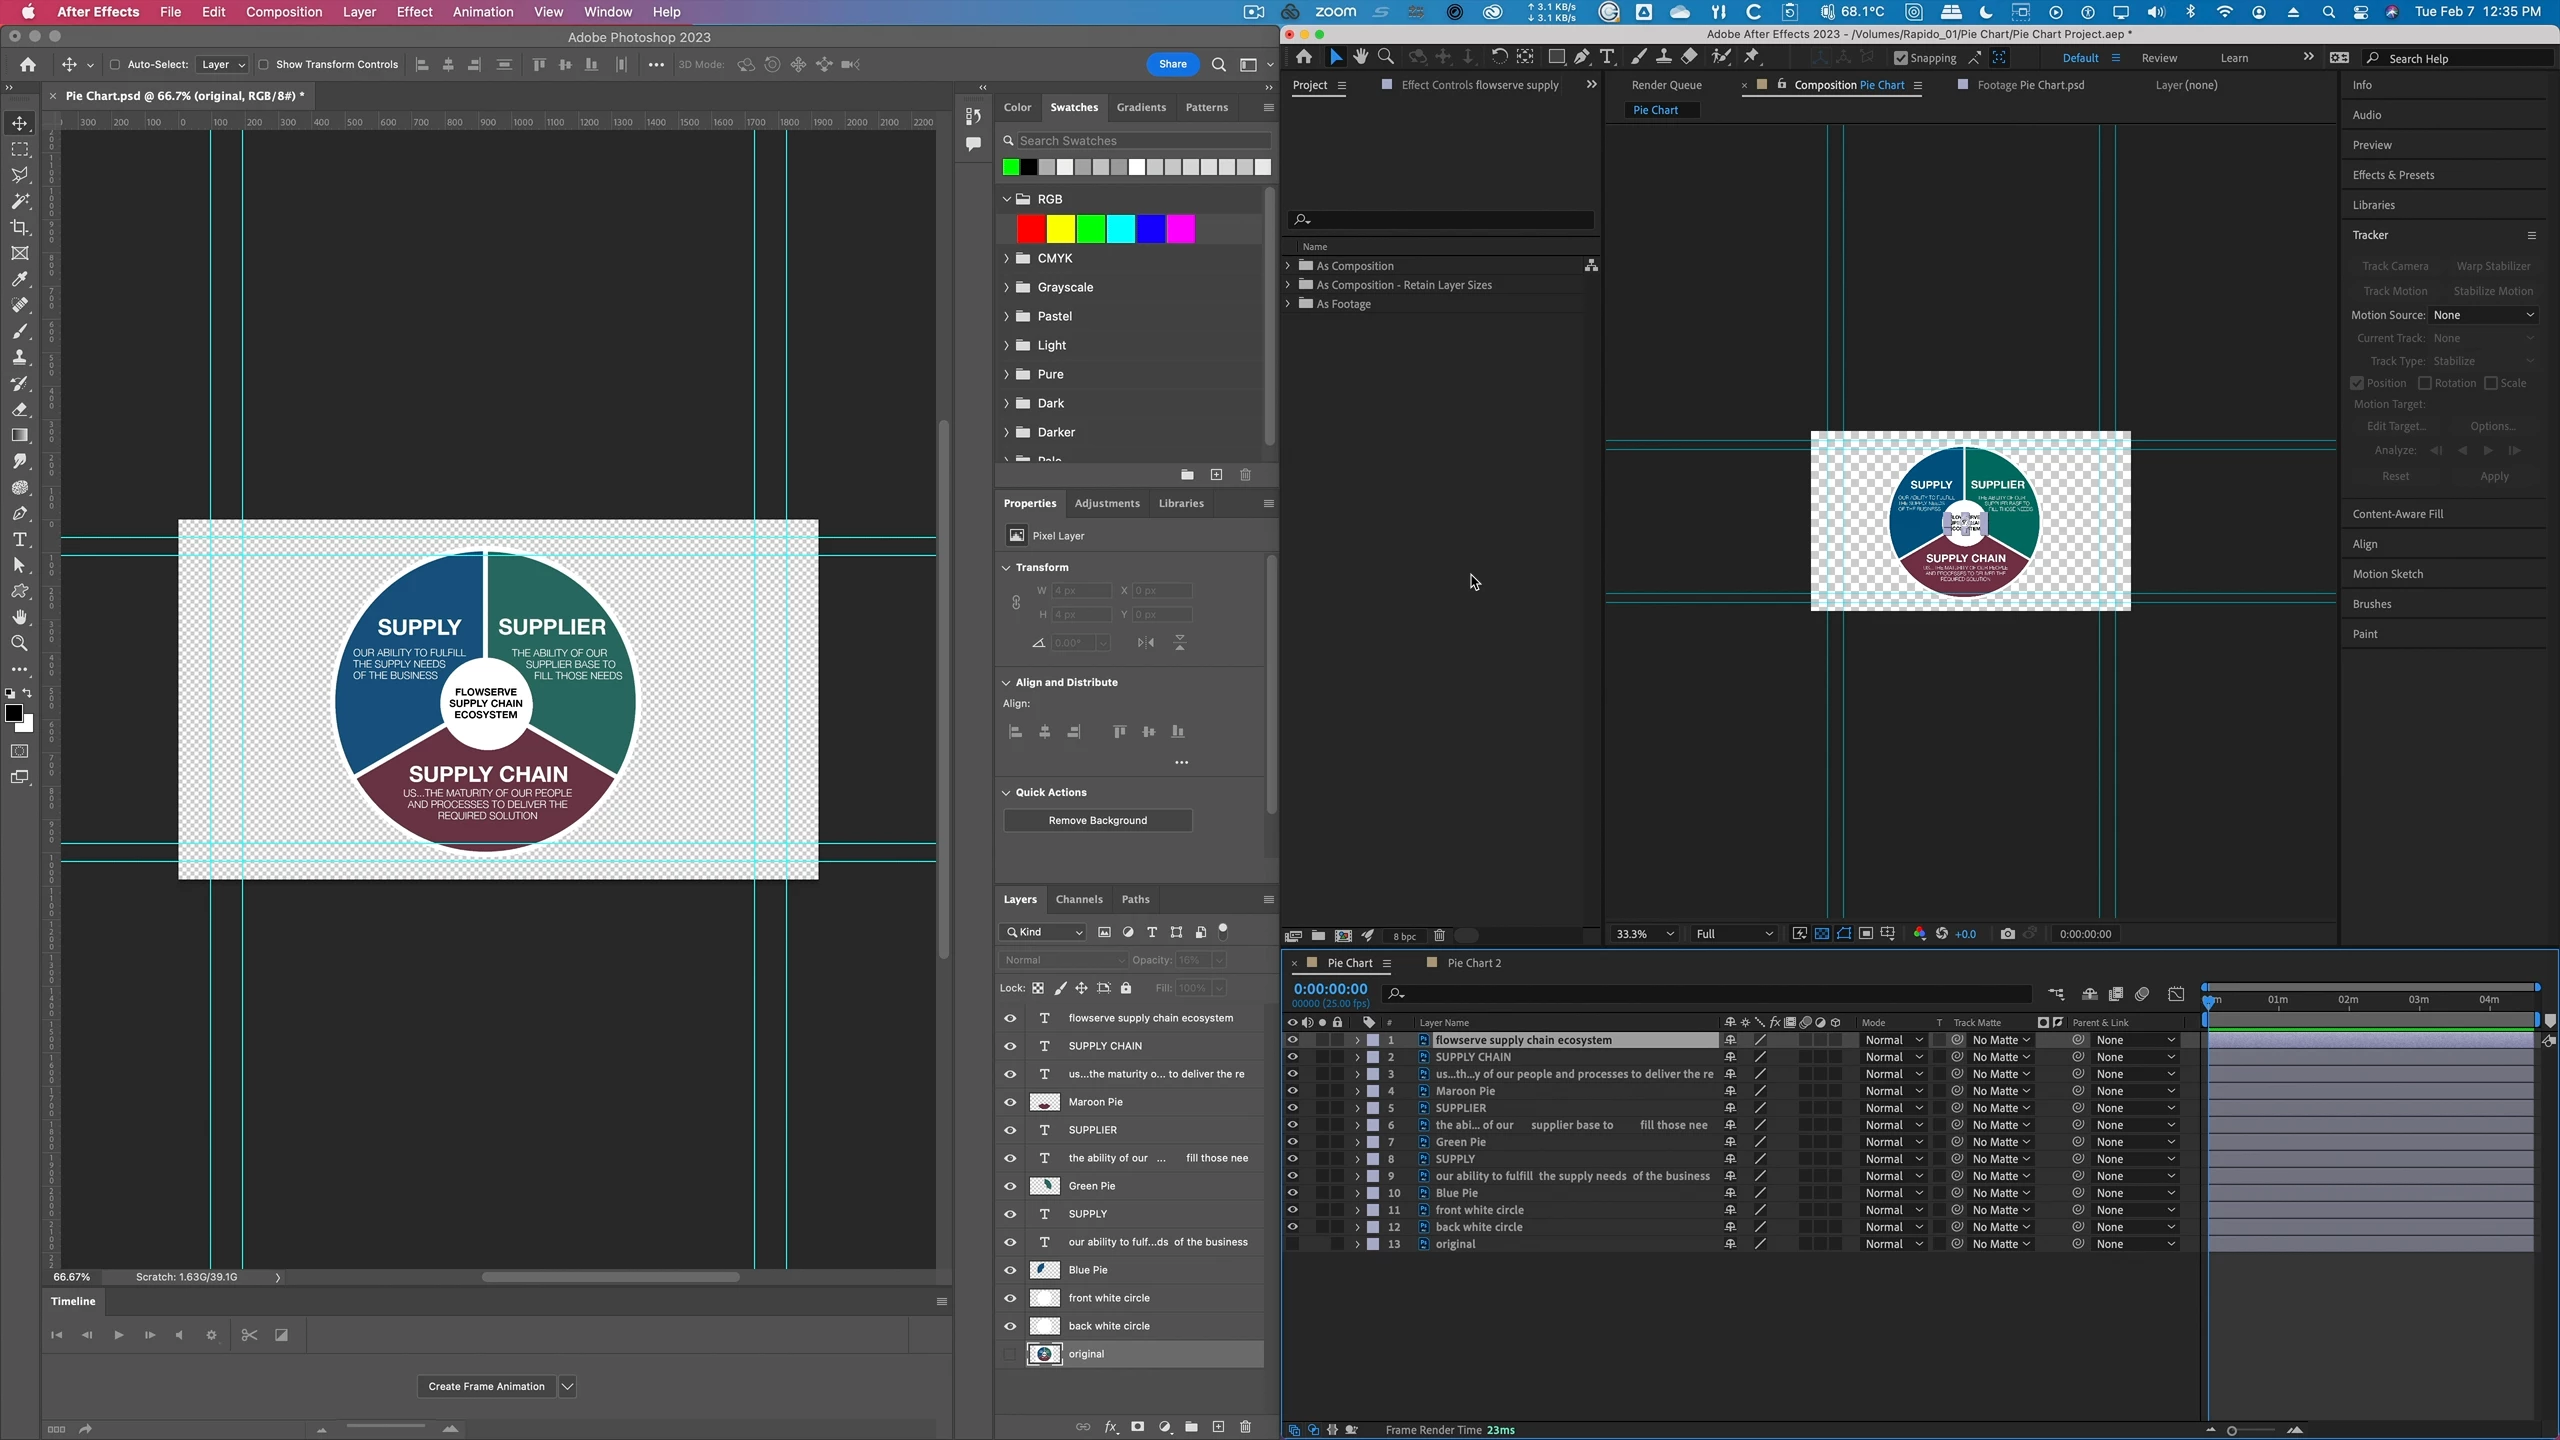Select the Crop tool in Photoshop
Image resolution: width=2560 pixels, height=1440 pixels.
click(20, 227)
